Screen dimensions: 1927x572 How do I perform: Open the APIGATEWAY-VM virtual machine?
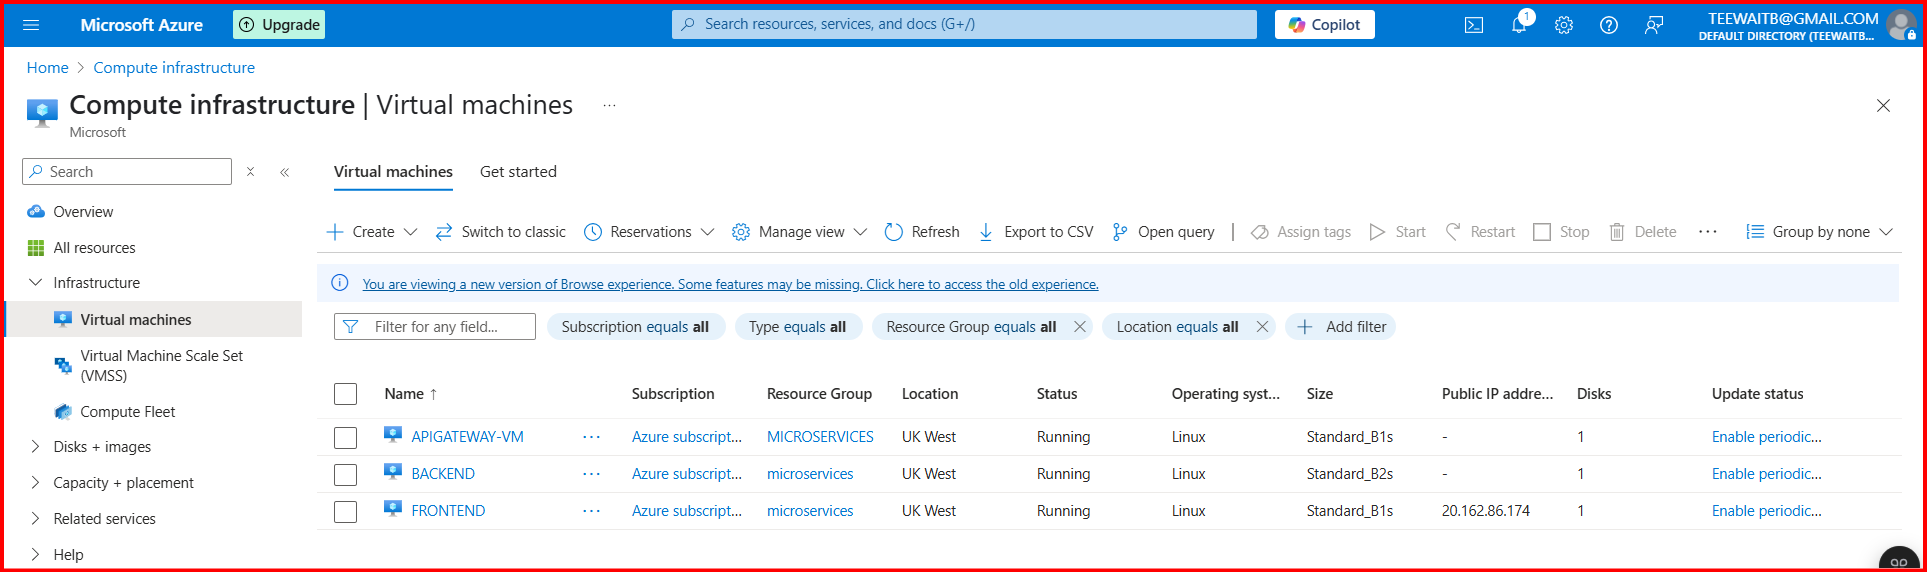click(x=467, y=437)
